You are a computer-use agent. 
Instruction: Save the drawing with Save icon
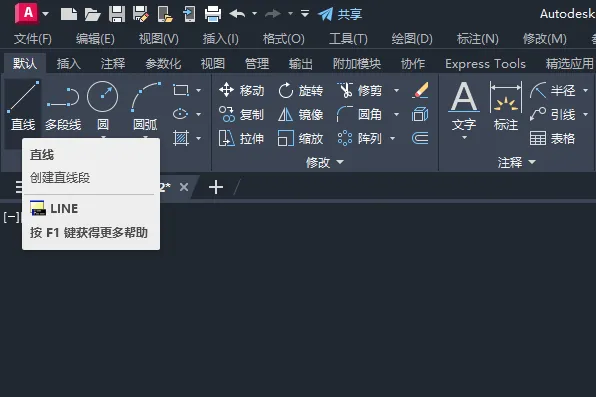click(x=117, y=14)
